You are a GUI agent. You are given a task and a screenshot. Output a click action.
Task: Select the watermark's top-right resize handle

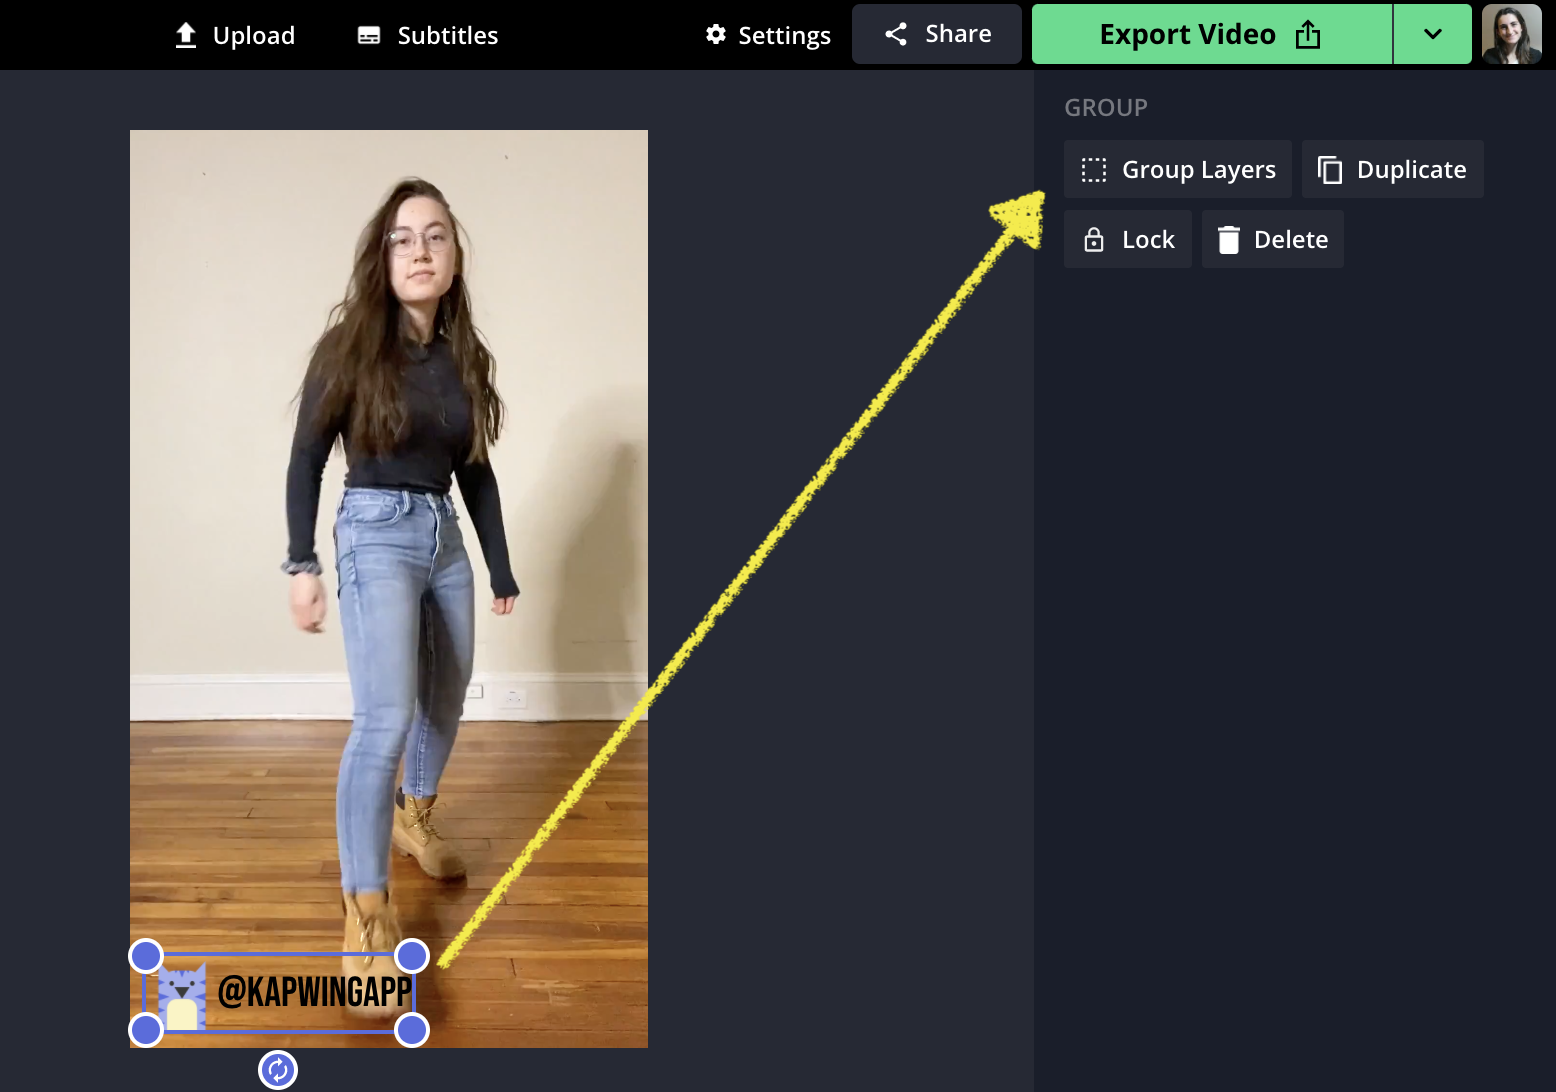(412, 956)
